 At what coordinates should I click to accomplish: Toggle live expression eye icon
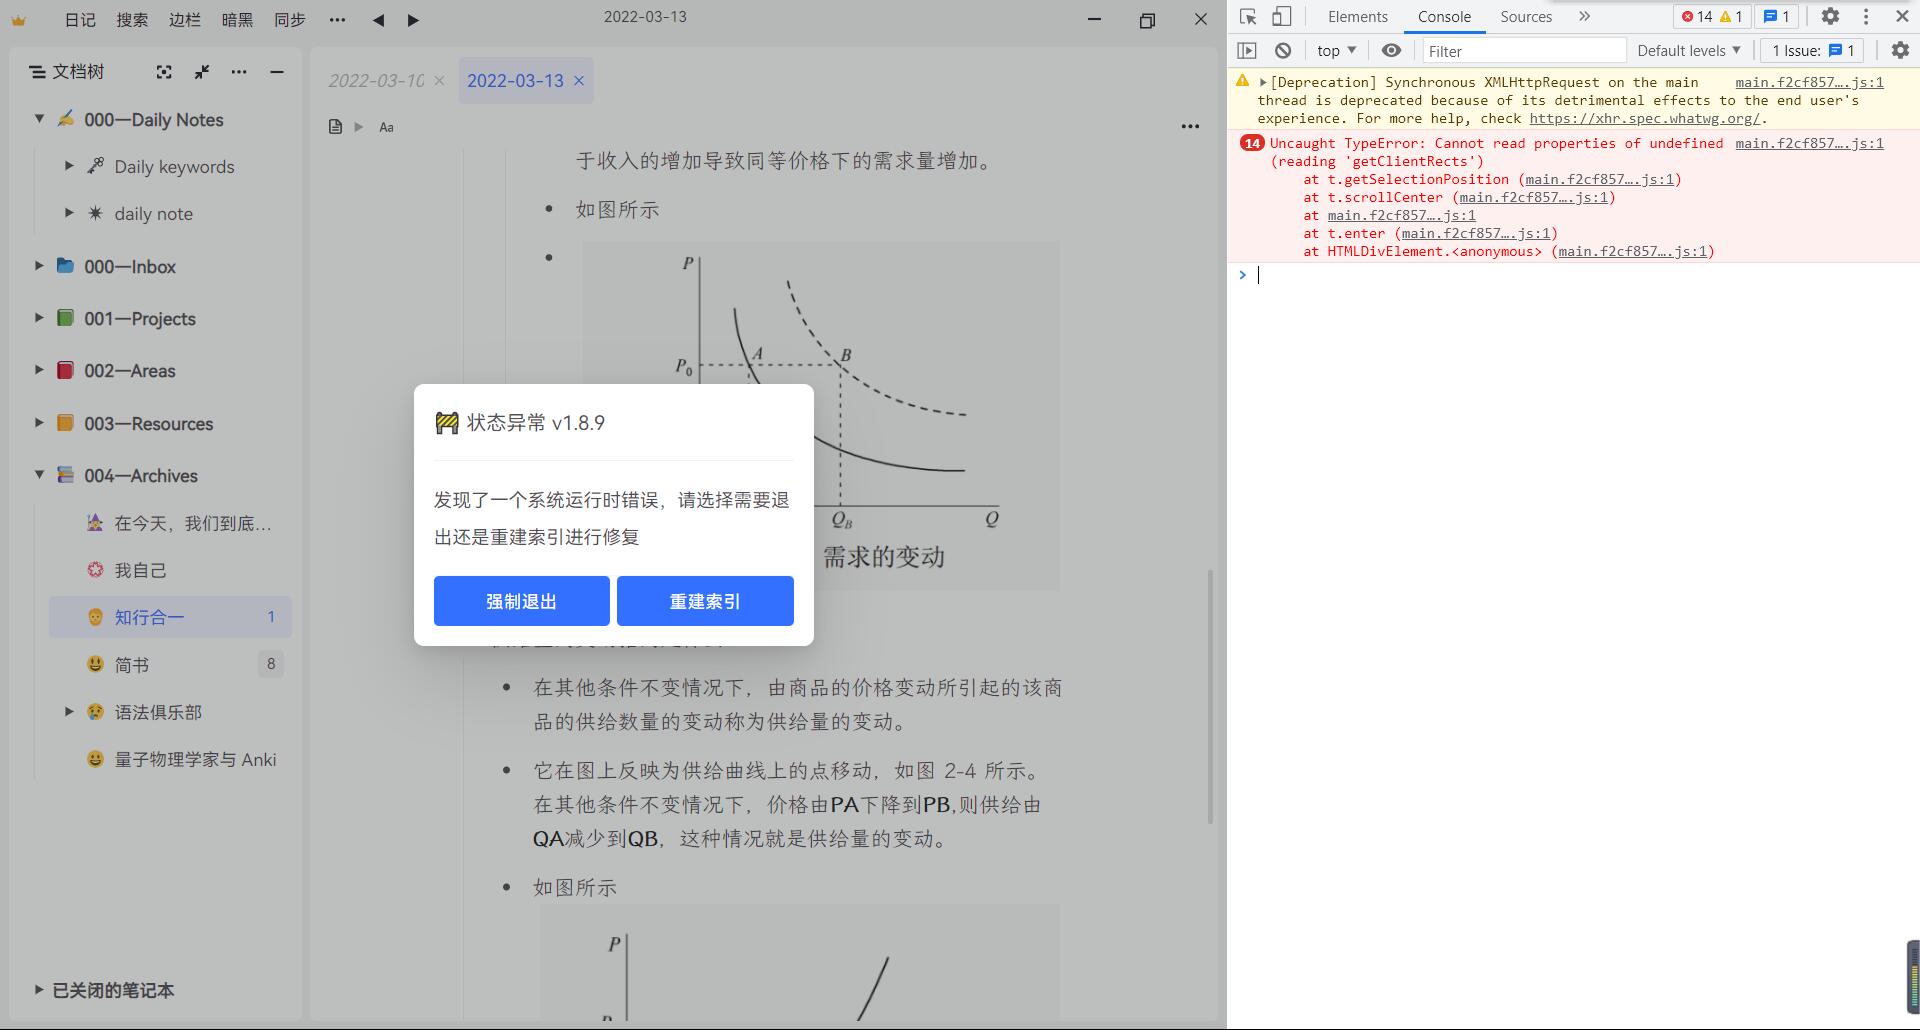click(x=1391, y=50)
